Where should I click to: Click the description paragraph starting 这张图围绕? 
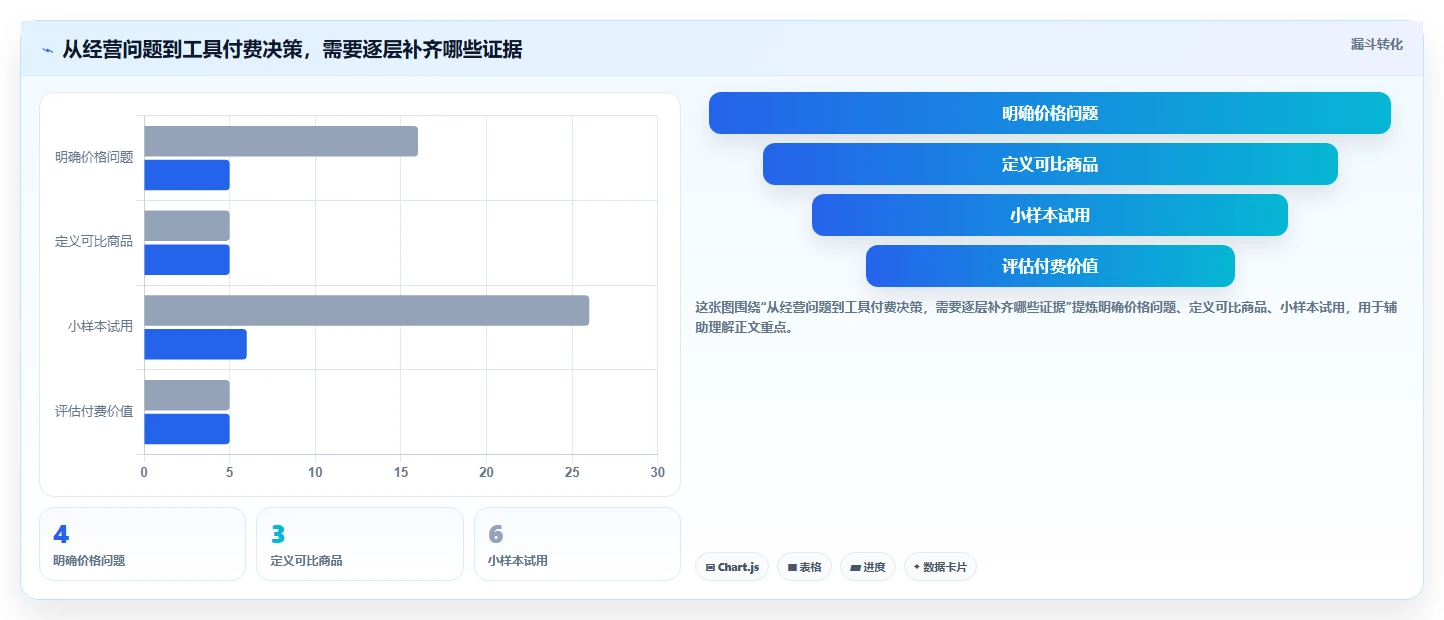(1046, 317)
